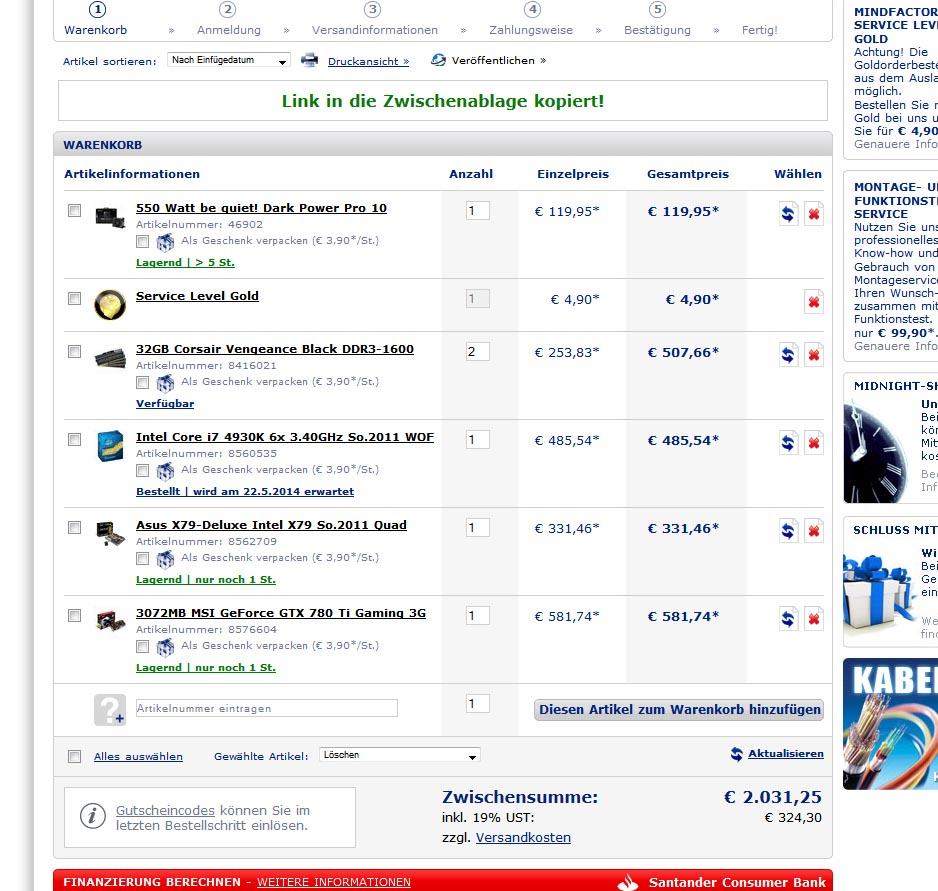Click the info icon beside Gutscheincodes
Image resolution: width=938 pixels, height=891 pixels.
pos(93,817)
